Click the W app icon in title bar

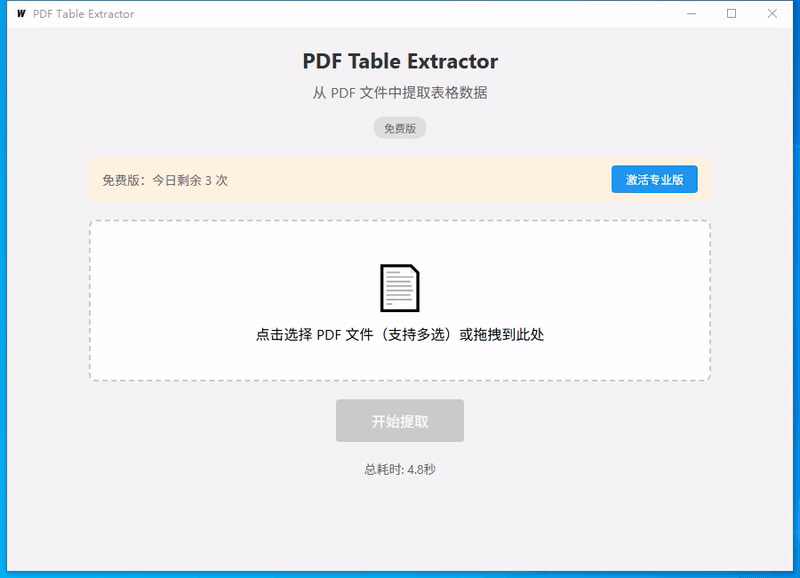pos(21,14)
